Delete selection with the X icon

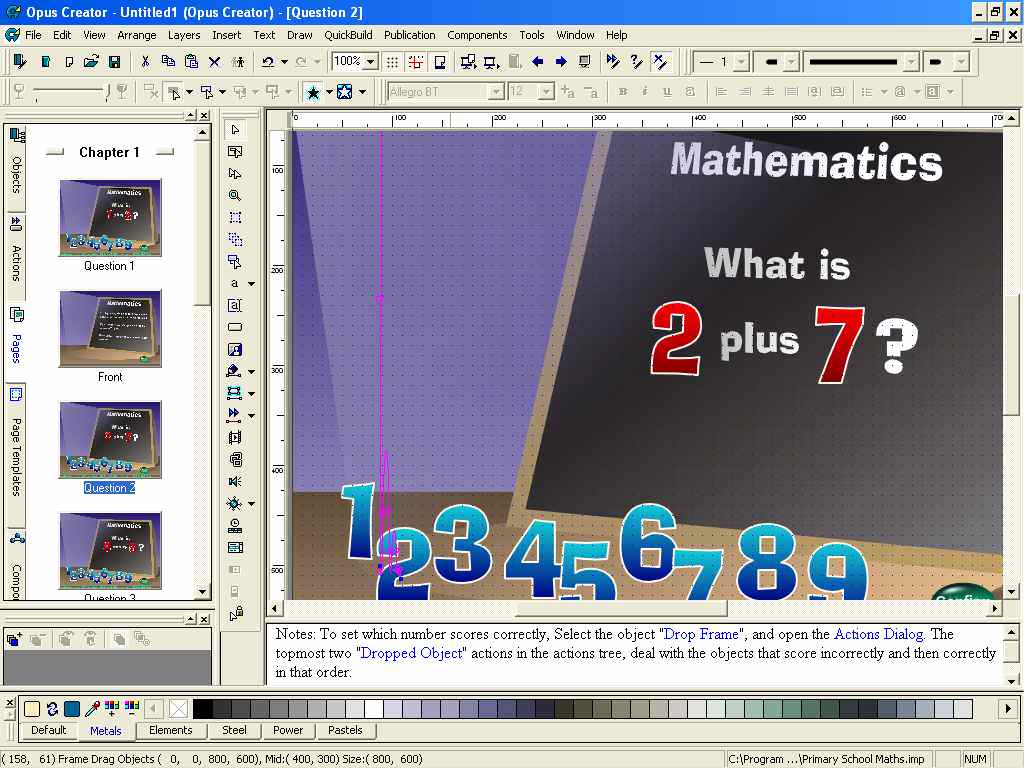coord(214,62)
